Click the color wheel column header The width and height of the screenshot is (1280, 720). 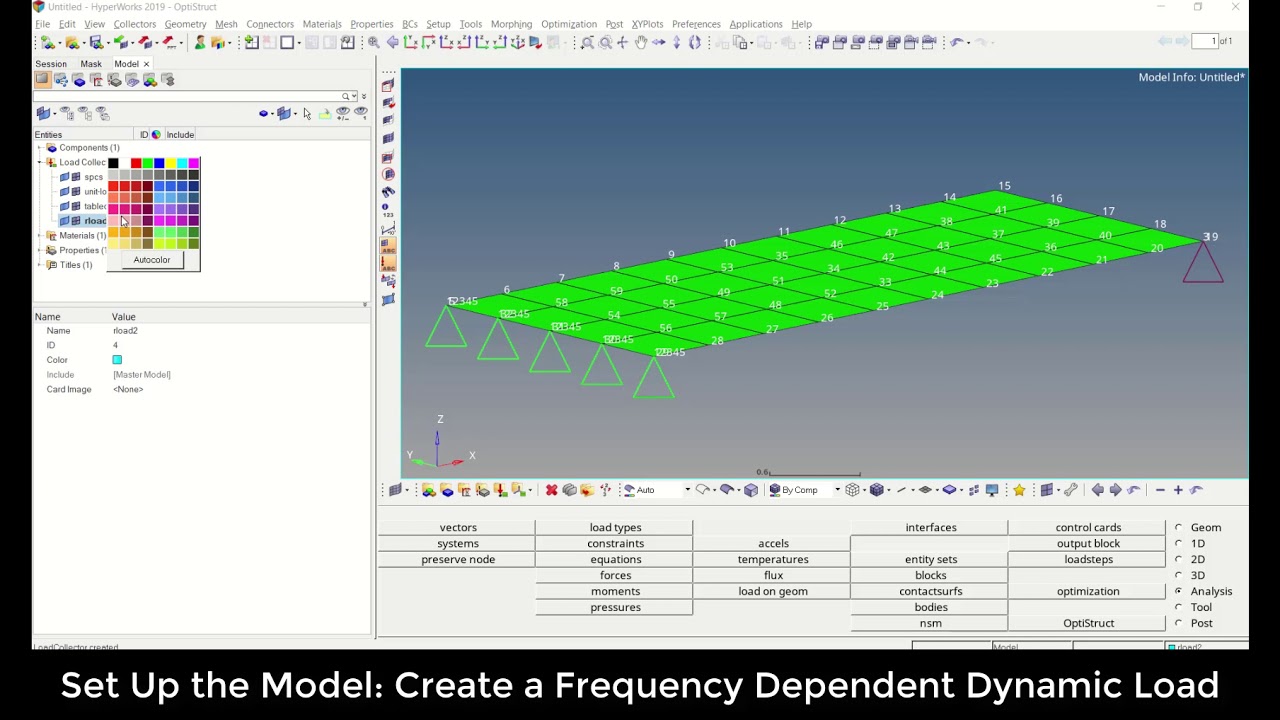(156, 135)
